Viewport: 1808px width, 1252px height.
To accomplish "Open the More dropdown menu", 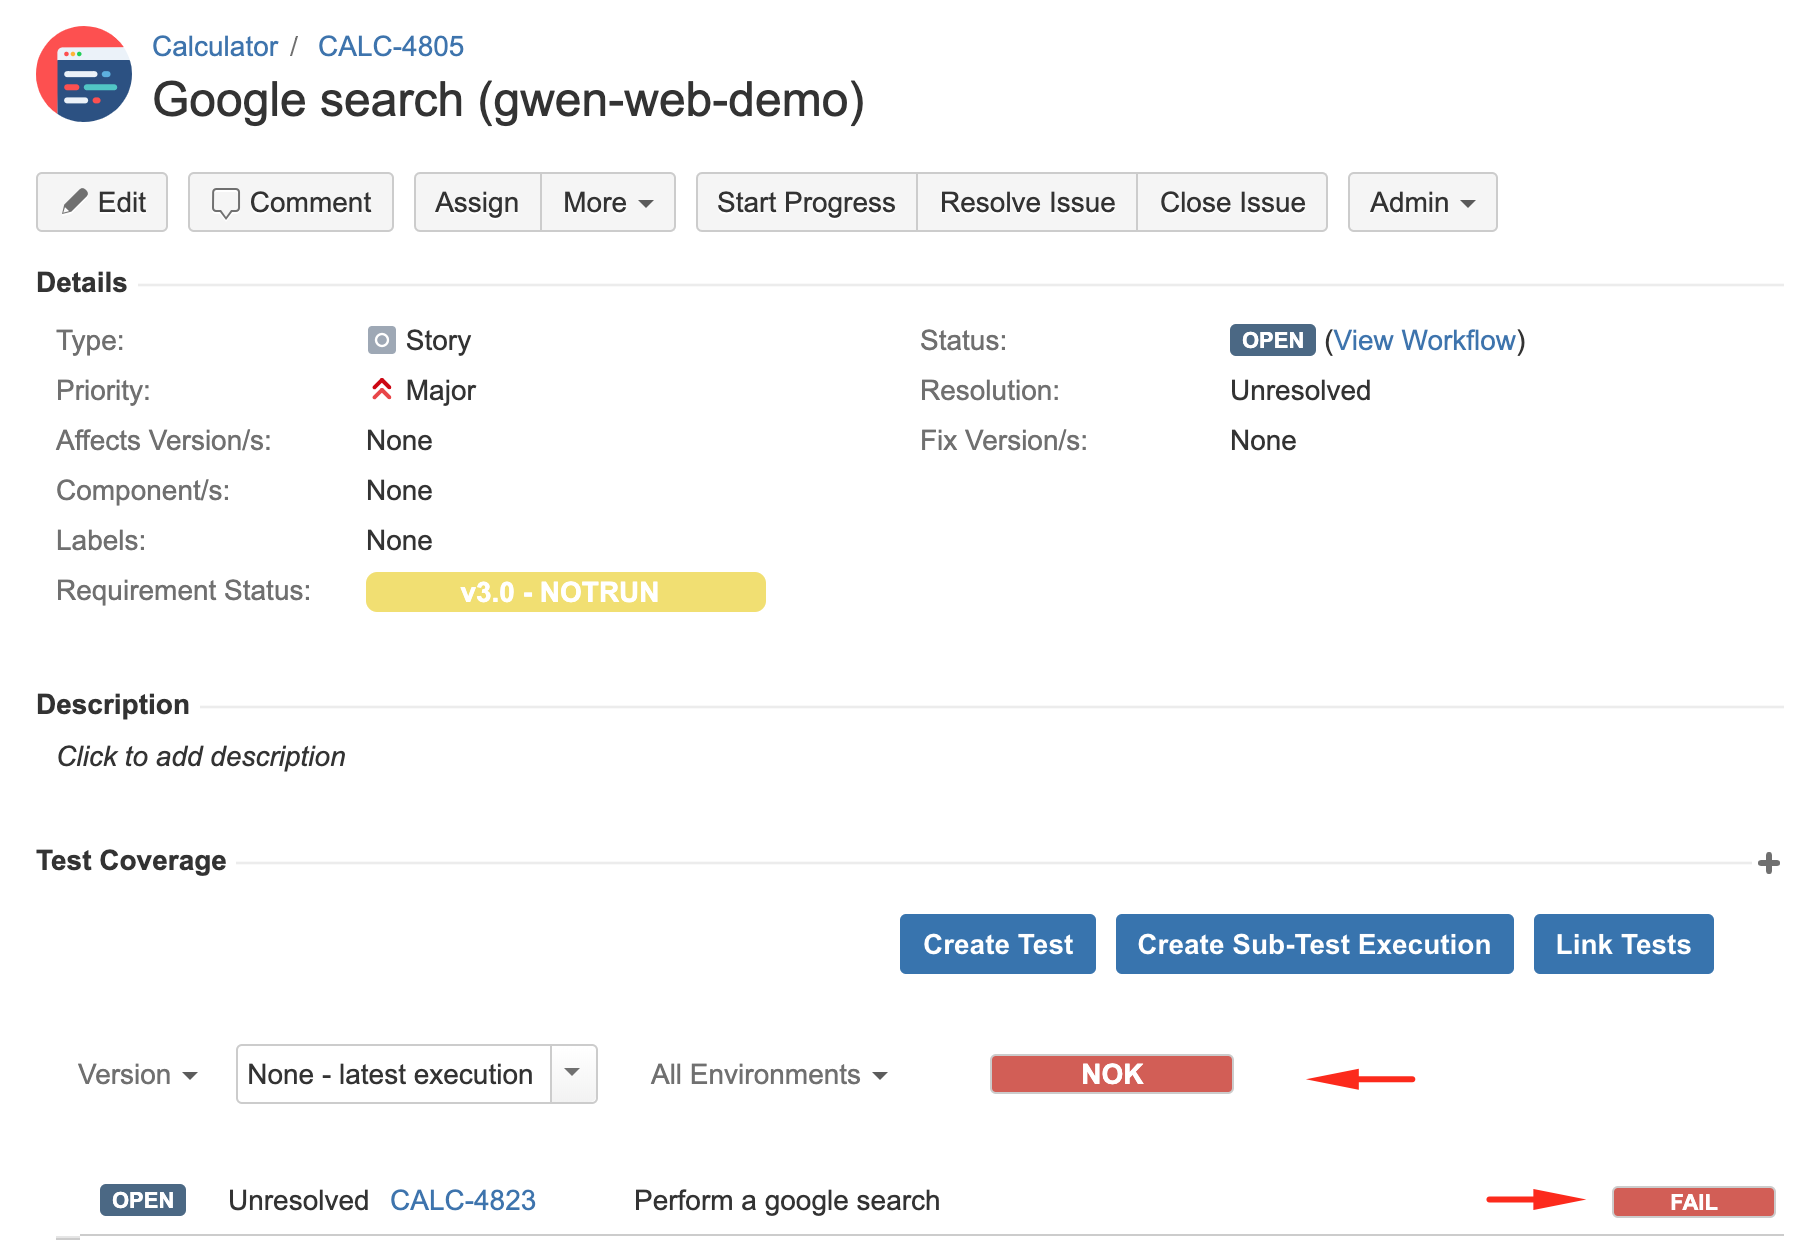I will [608, 202].
